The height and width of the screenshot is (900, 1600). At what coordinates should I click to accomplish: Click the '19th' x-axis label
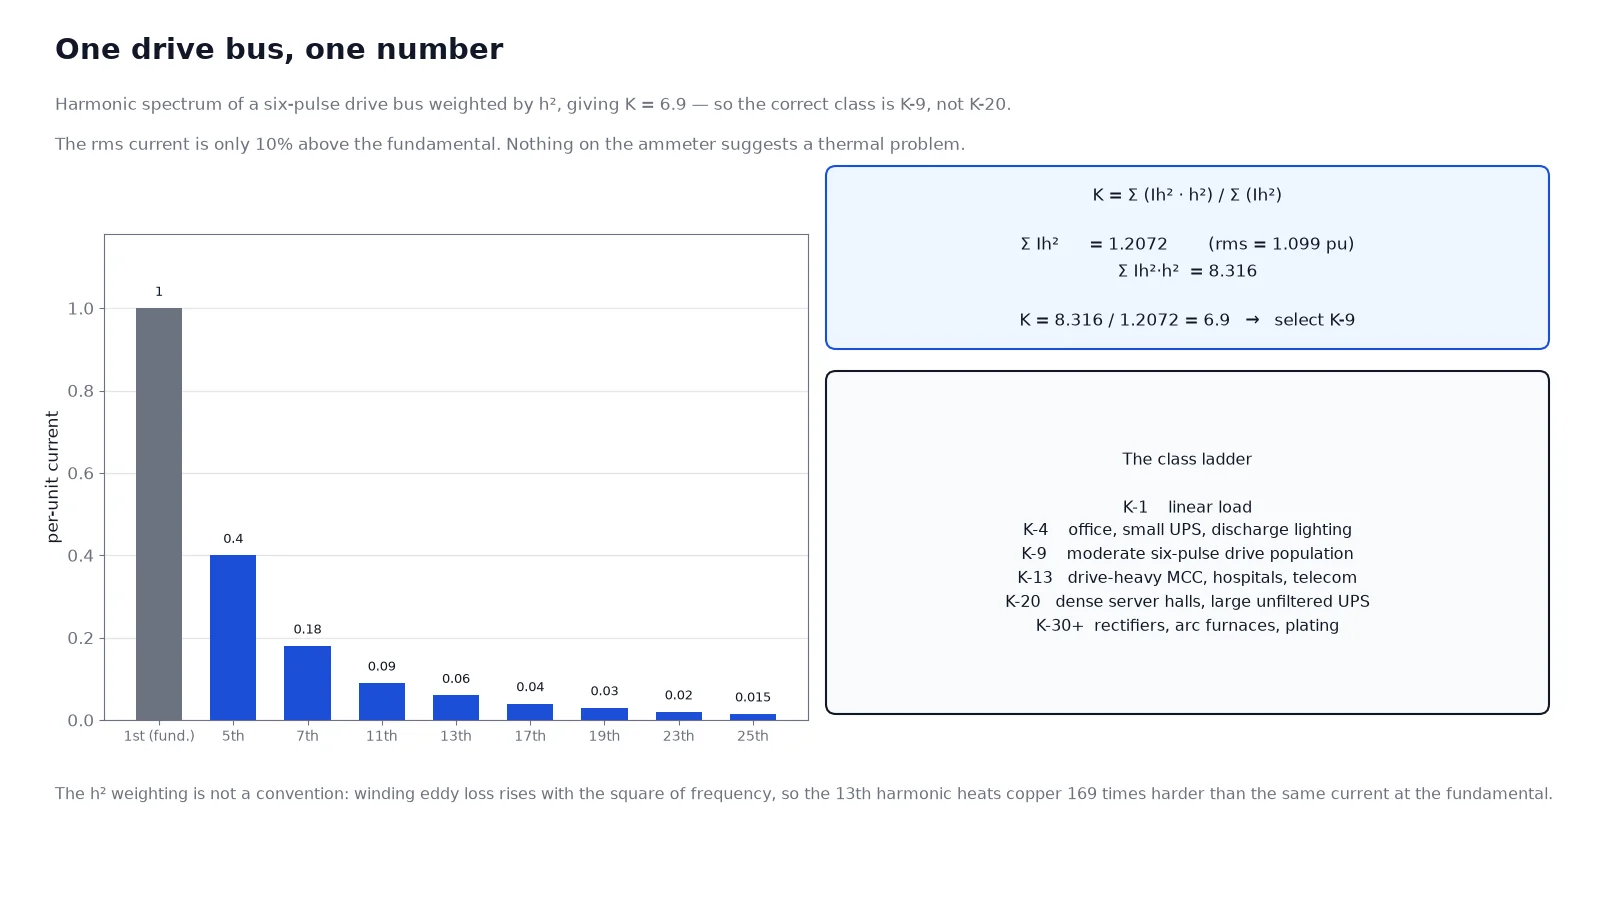coord(604,736)
